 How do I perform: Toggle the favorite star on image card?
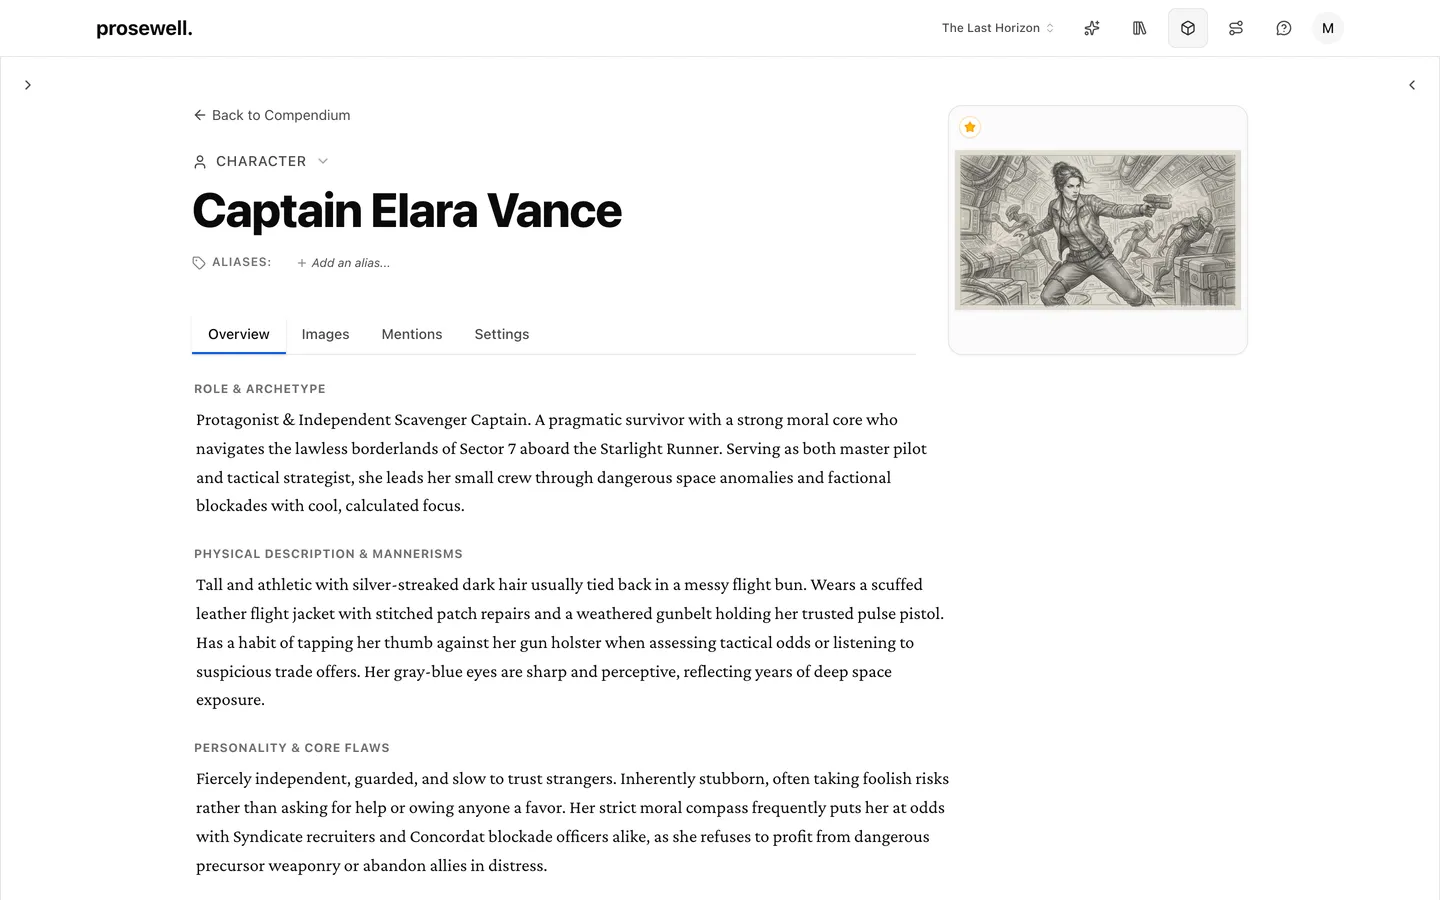970,127
